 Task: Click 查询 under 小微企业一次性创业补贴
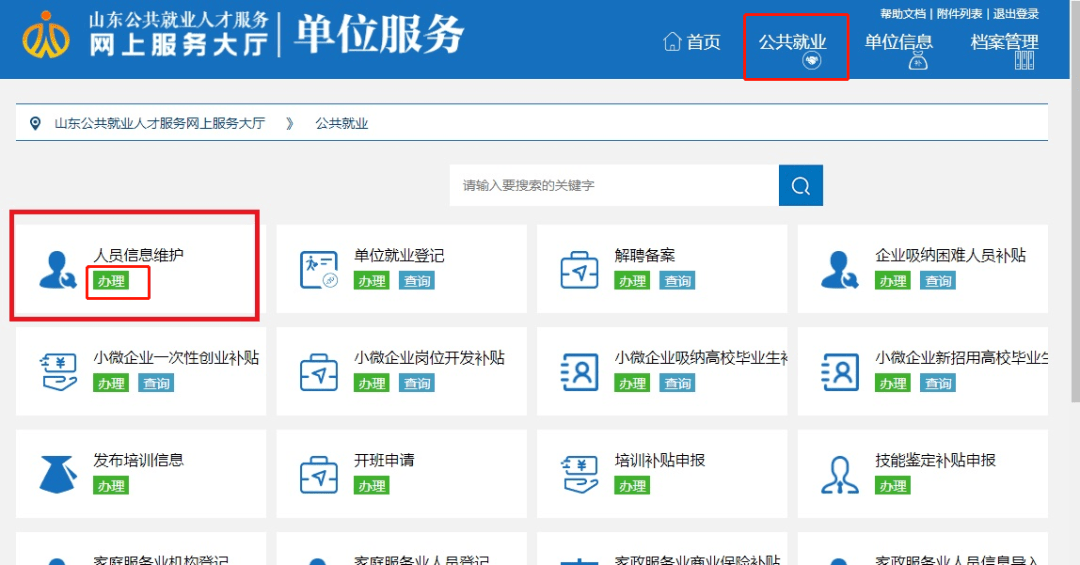point(156,383)
